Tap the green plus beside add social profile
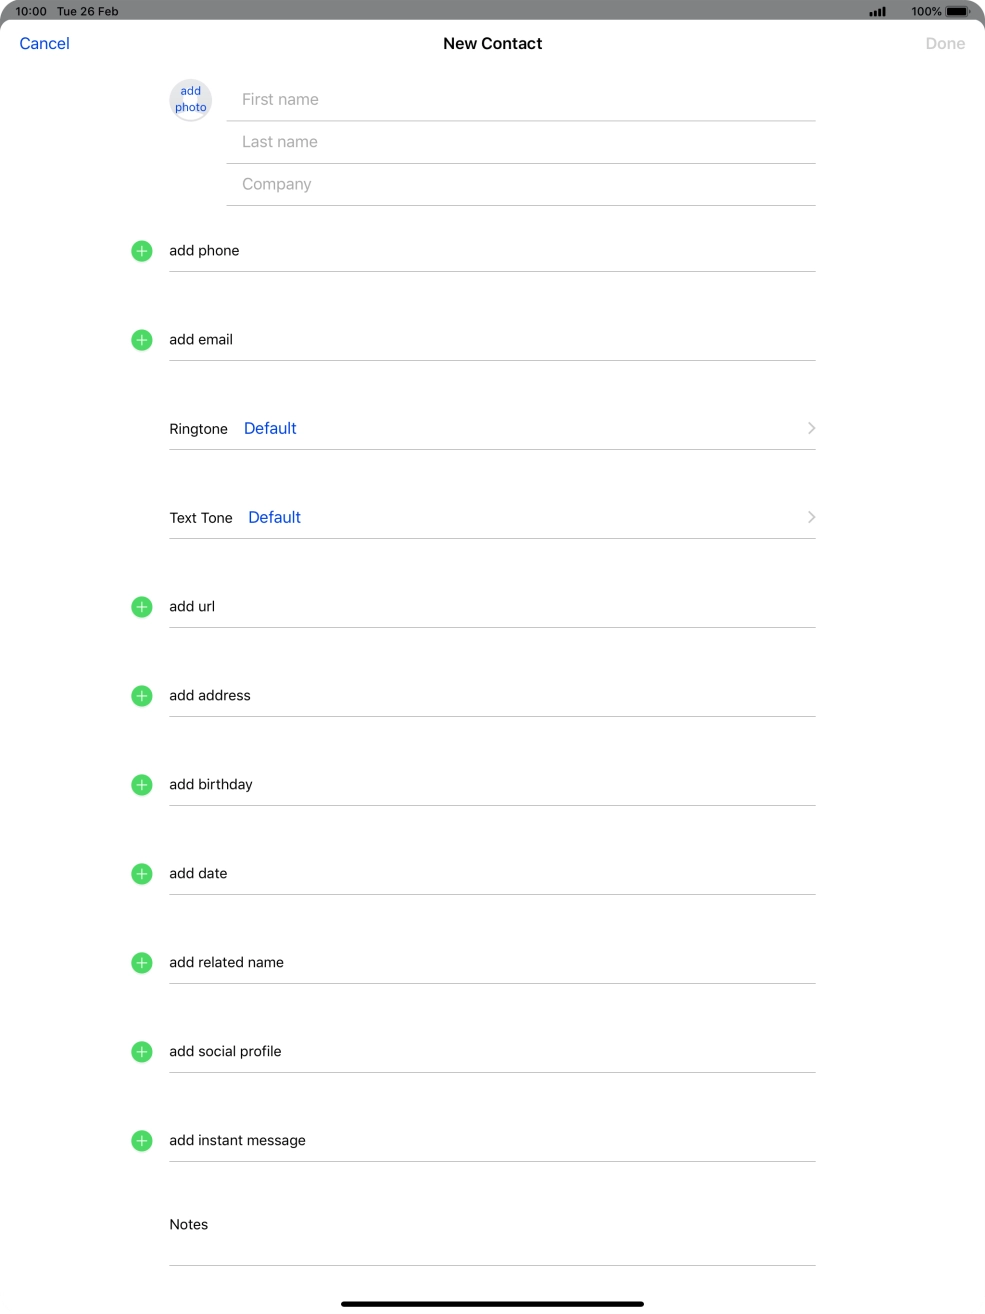Image resolution: width=985 pixels, height=1314 pixels. coord(142,1052)
